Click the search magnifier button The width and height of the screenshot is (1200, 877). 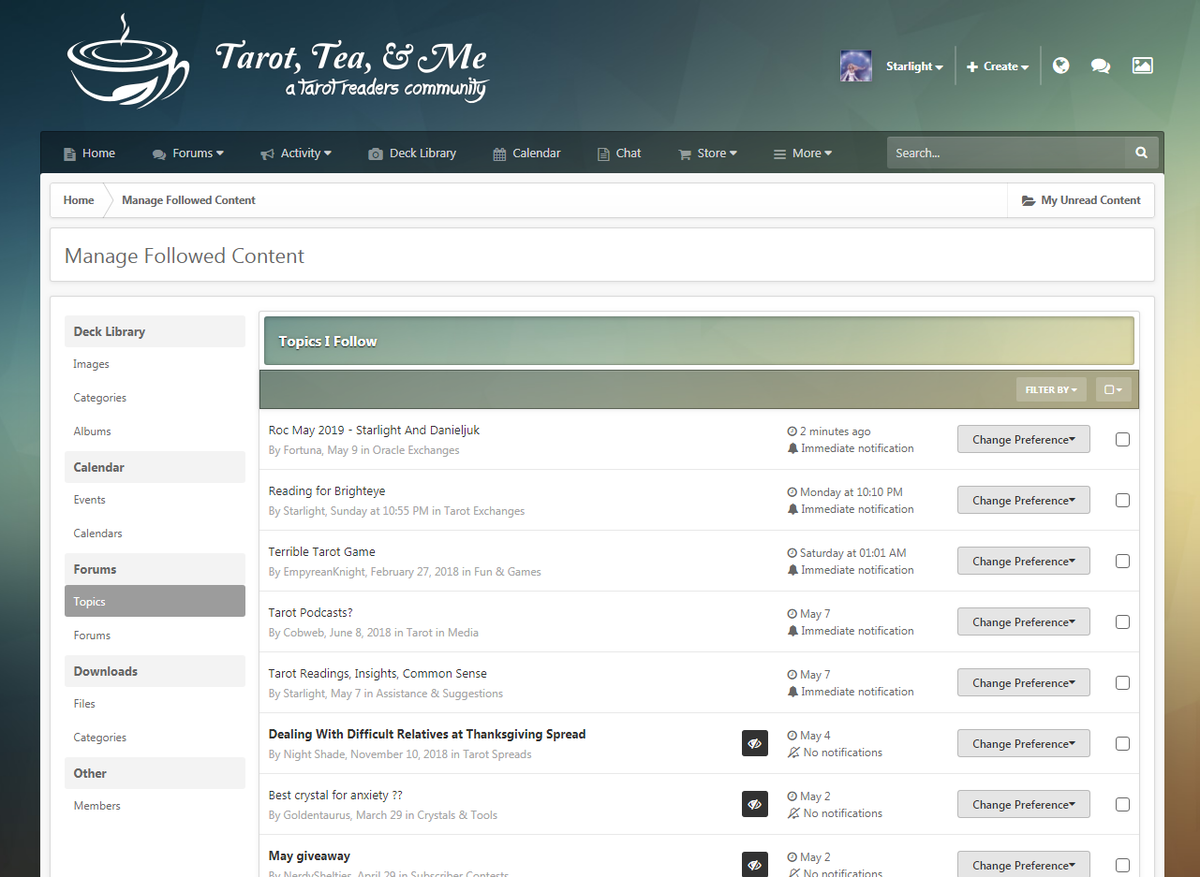click(1141, 153)
